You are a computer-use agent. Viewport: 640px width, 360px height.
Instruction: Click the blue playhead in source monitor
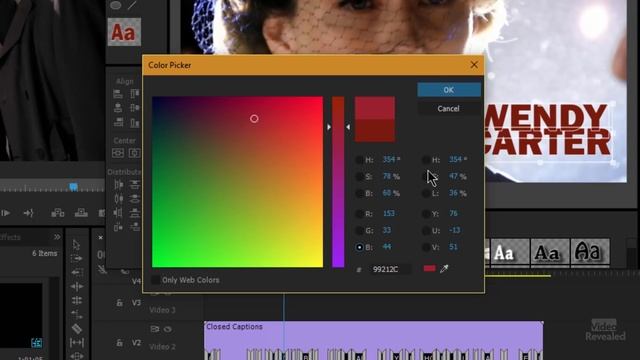[x=73, y=187]
